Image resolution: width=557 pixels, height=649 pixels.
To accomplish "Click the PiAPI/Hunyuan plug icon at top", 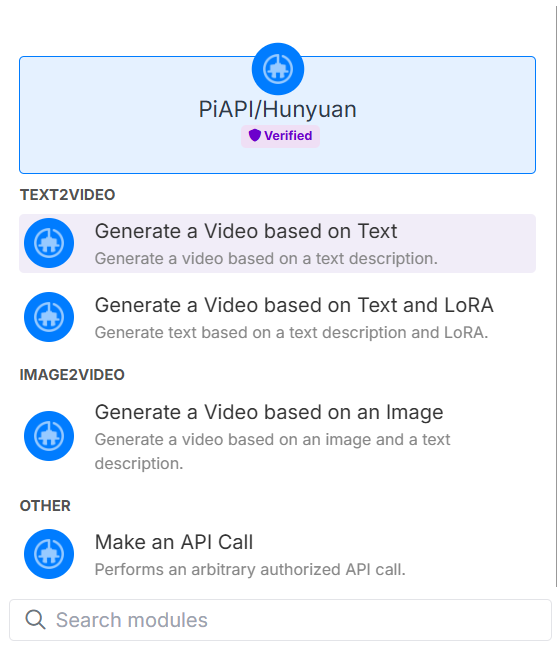I will [x=278, y=69].
